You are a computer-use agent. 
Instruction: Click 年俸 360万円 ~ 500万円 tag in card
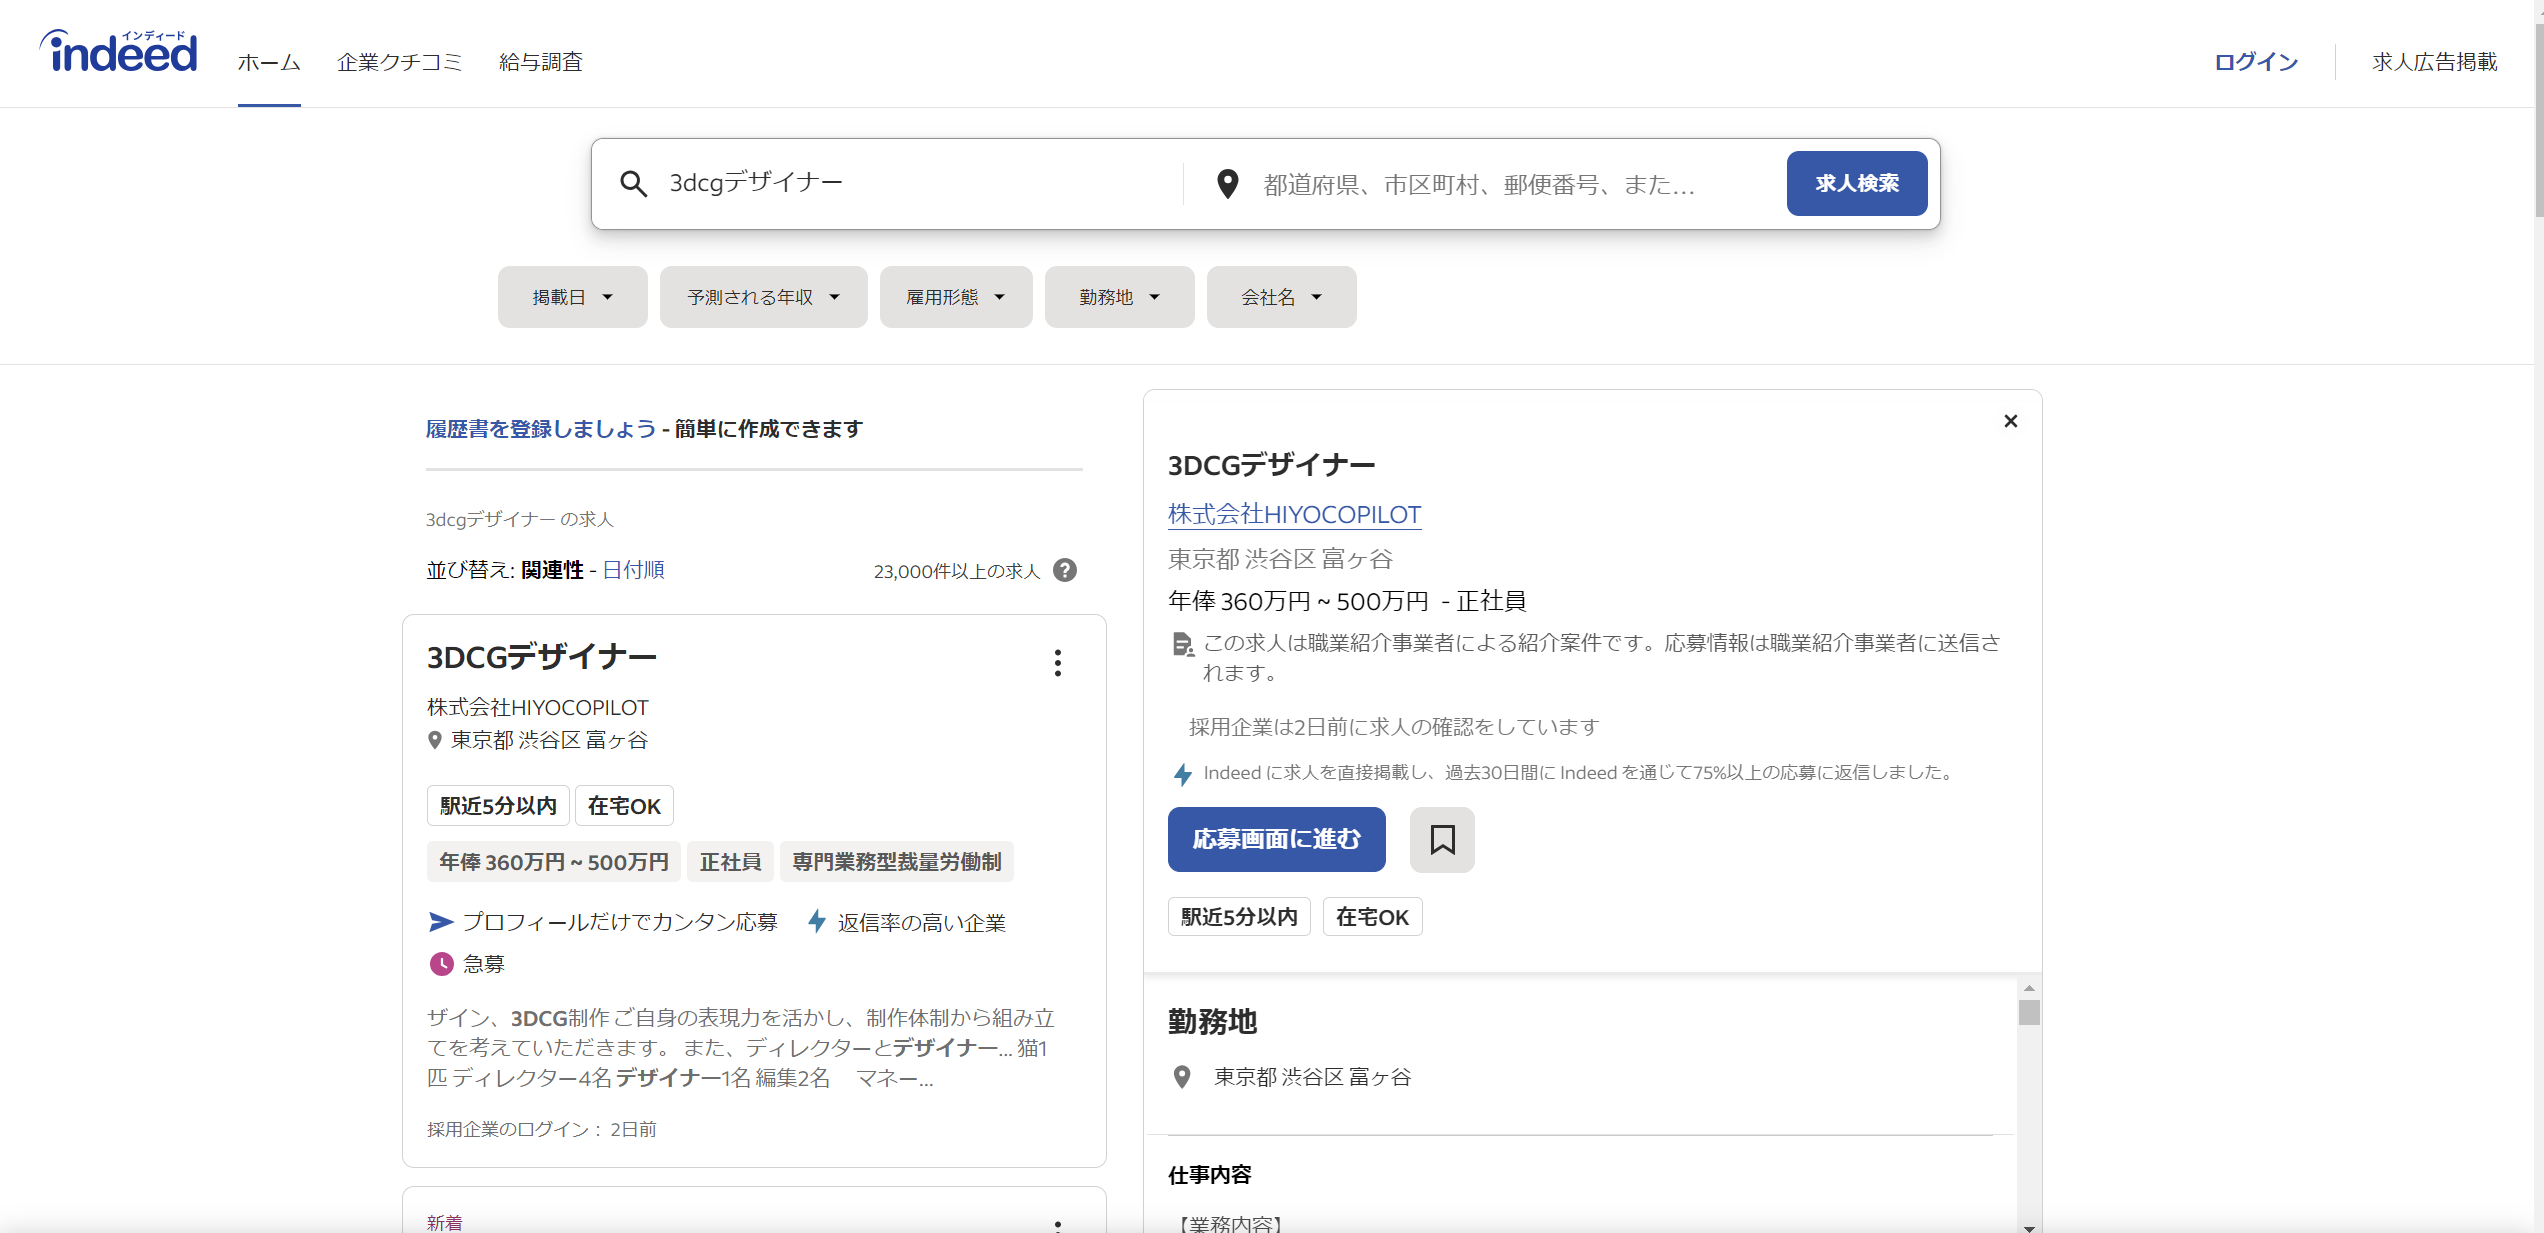tap(554, 862)
